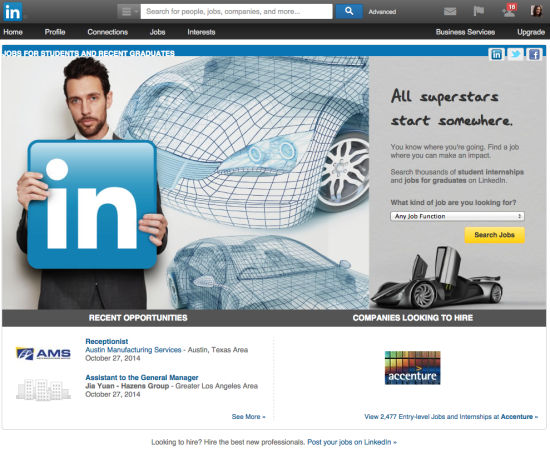Click the LinkedIn logo in the header
Screen dimensions: 550x449
(x=13, y=12)
